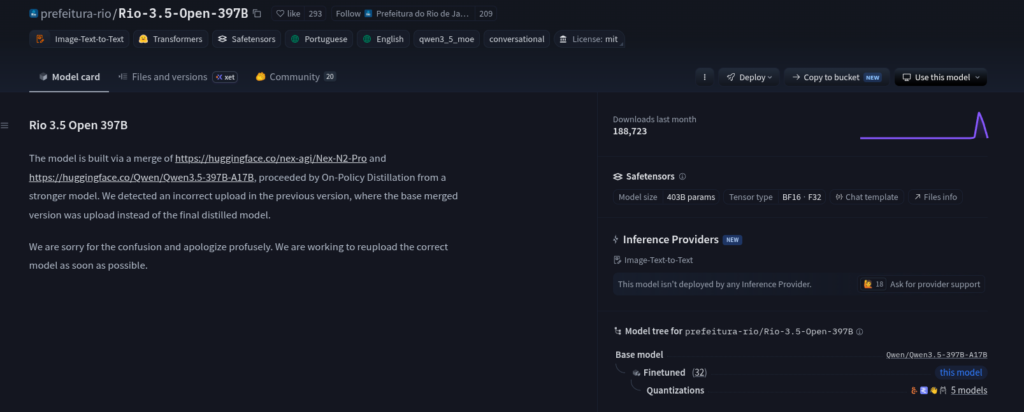Click the Safetensors stack logo icon
Viewport: 1024px width, 412px height.
(618, 176)
